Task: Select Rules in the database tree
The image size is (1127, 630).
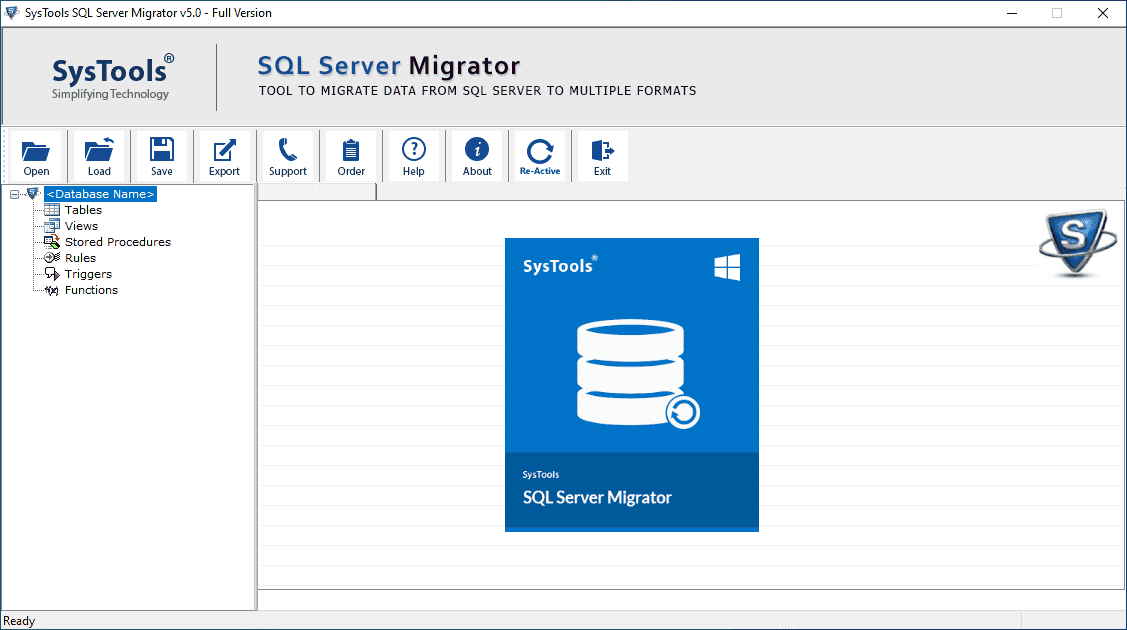Action: 80,258
